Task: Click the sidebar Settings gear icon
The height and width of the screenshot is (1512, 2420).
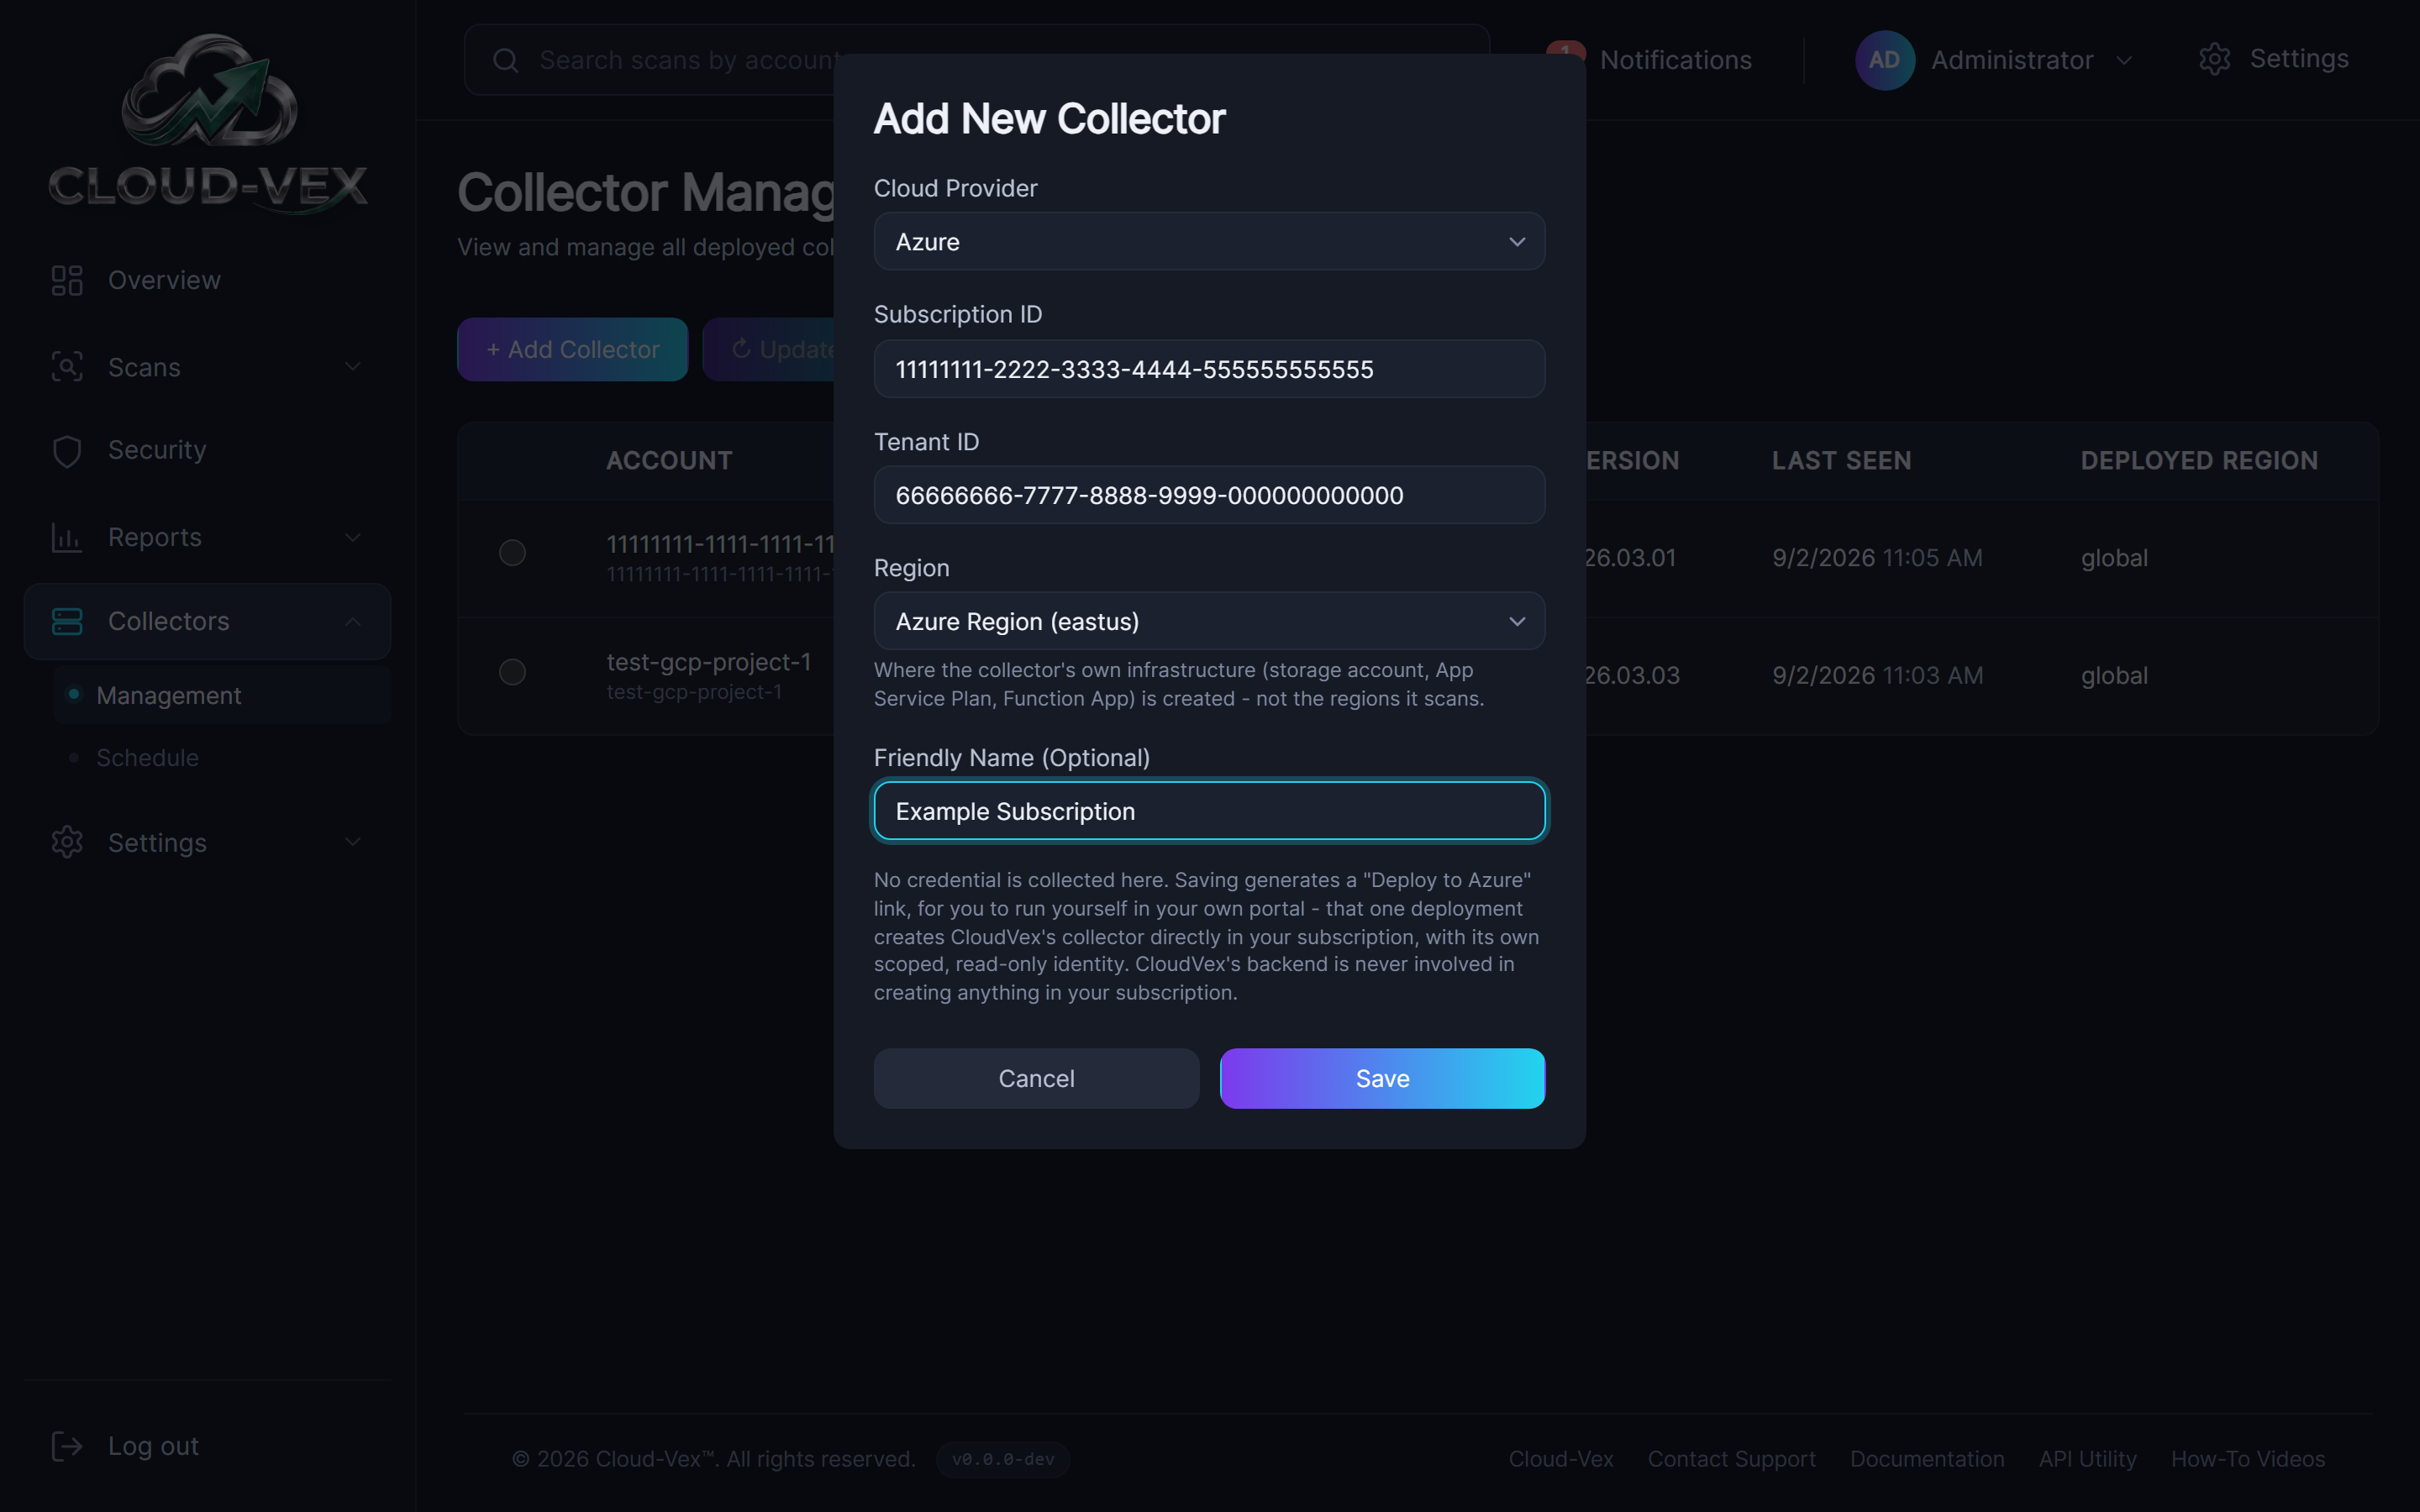Action: 67,842
